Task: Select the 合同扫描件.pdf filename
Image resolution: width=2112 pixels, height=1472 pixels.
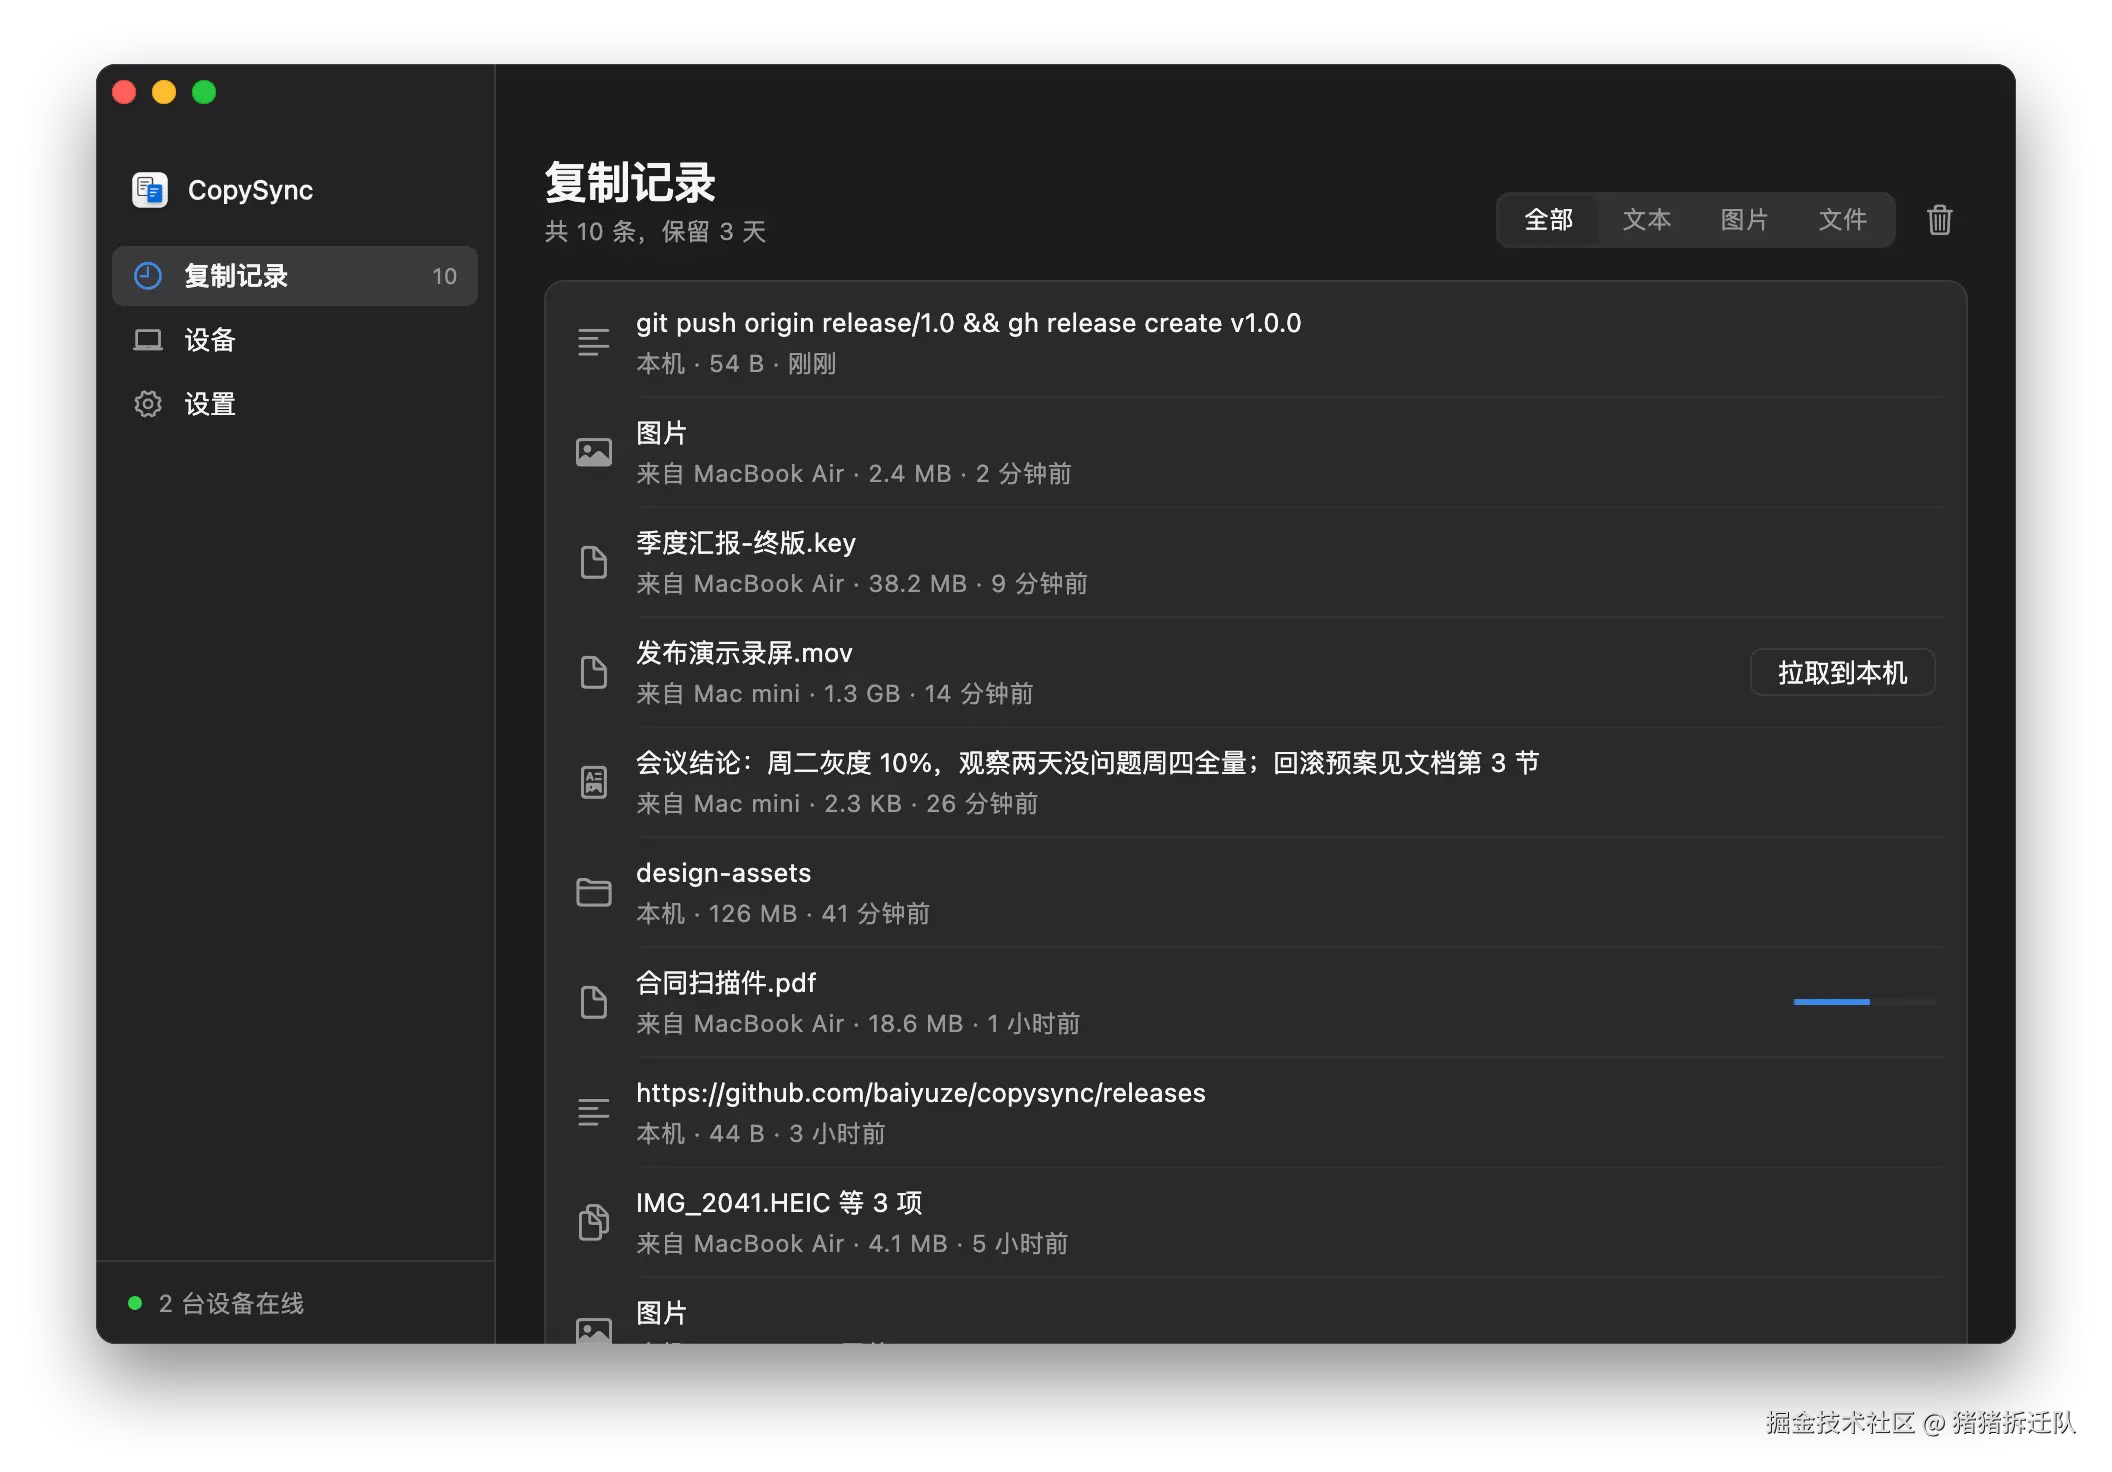Action: point(726,983)
